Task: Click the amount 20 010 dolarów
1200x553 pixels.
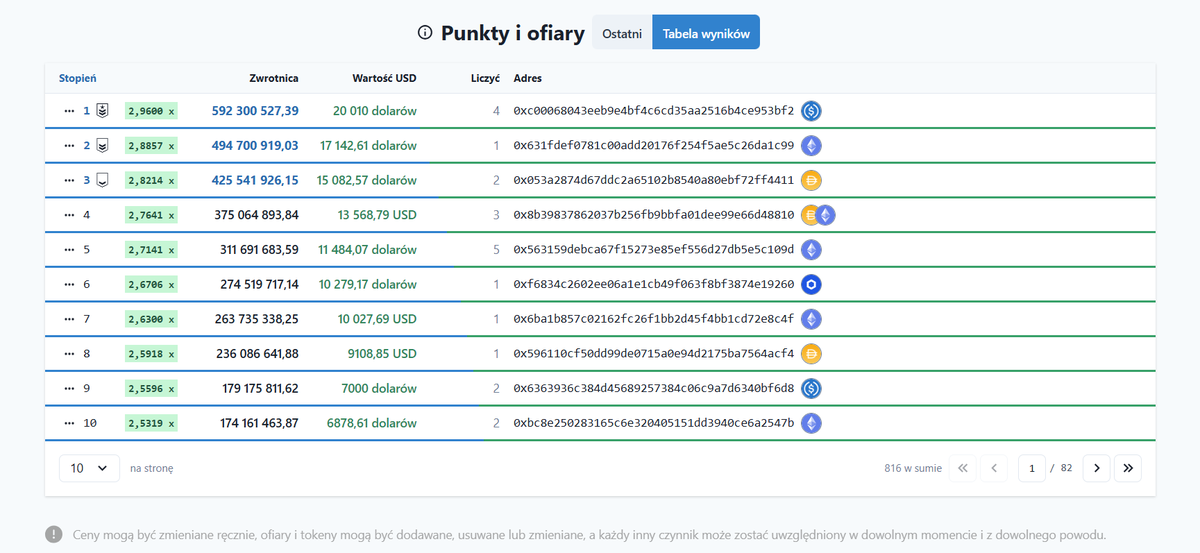Action: (375, 111)
